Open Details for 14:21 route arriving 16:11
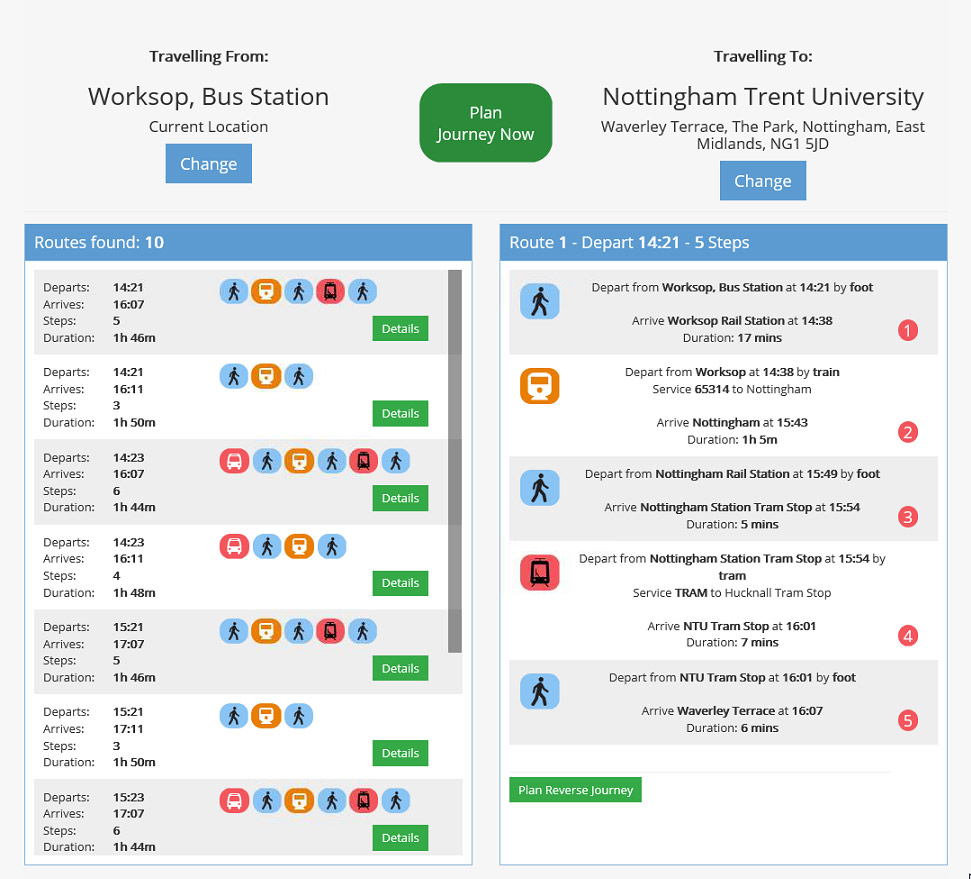 tap(400, 413)
